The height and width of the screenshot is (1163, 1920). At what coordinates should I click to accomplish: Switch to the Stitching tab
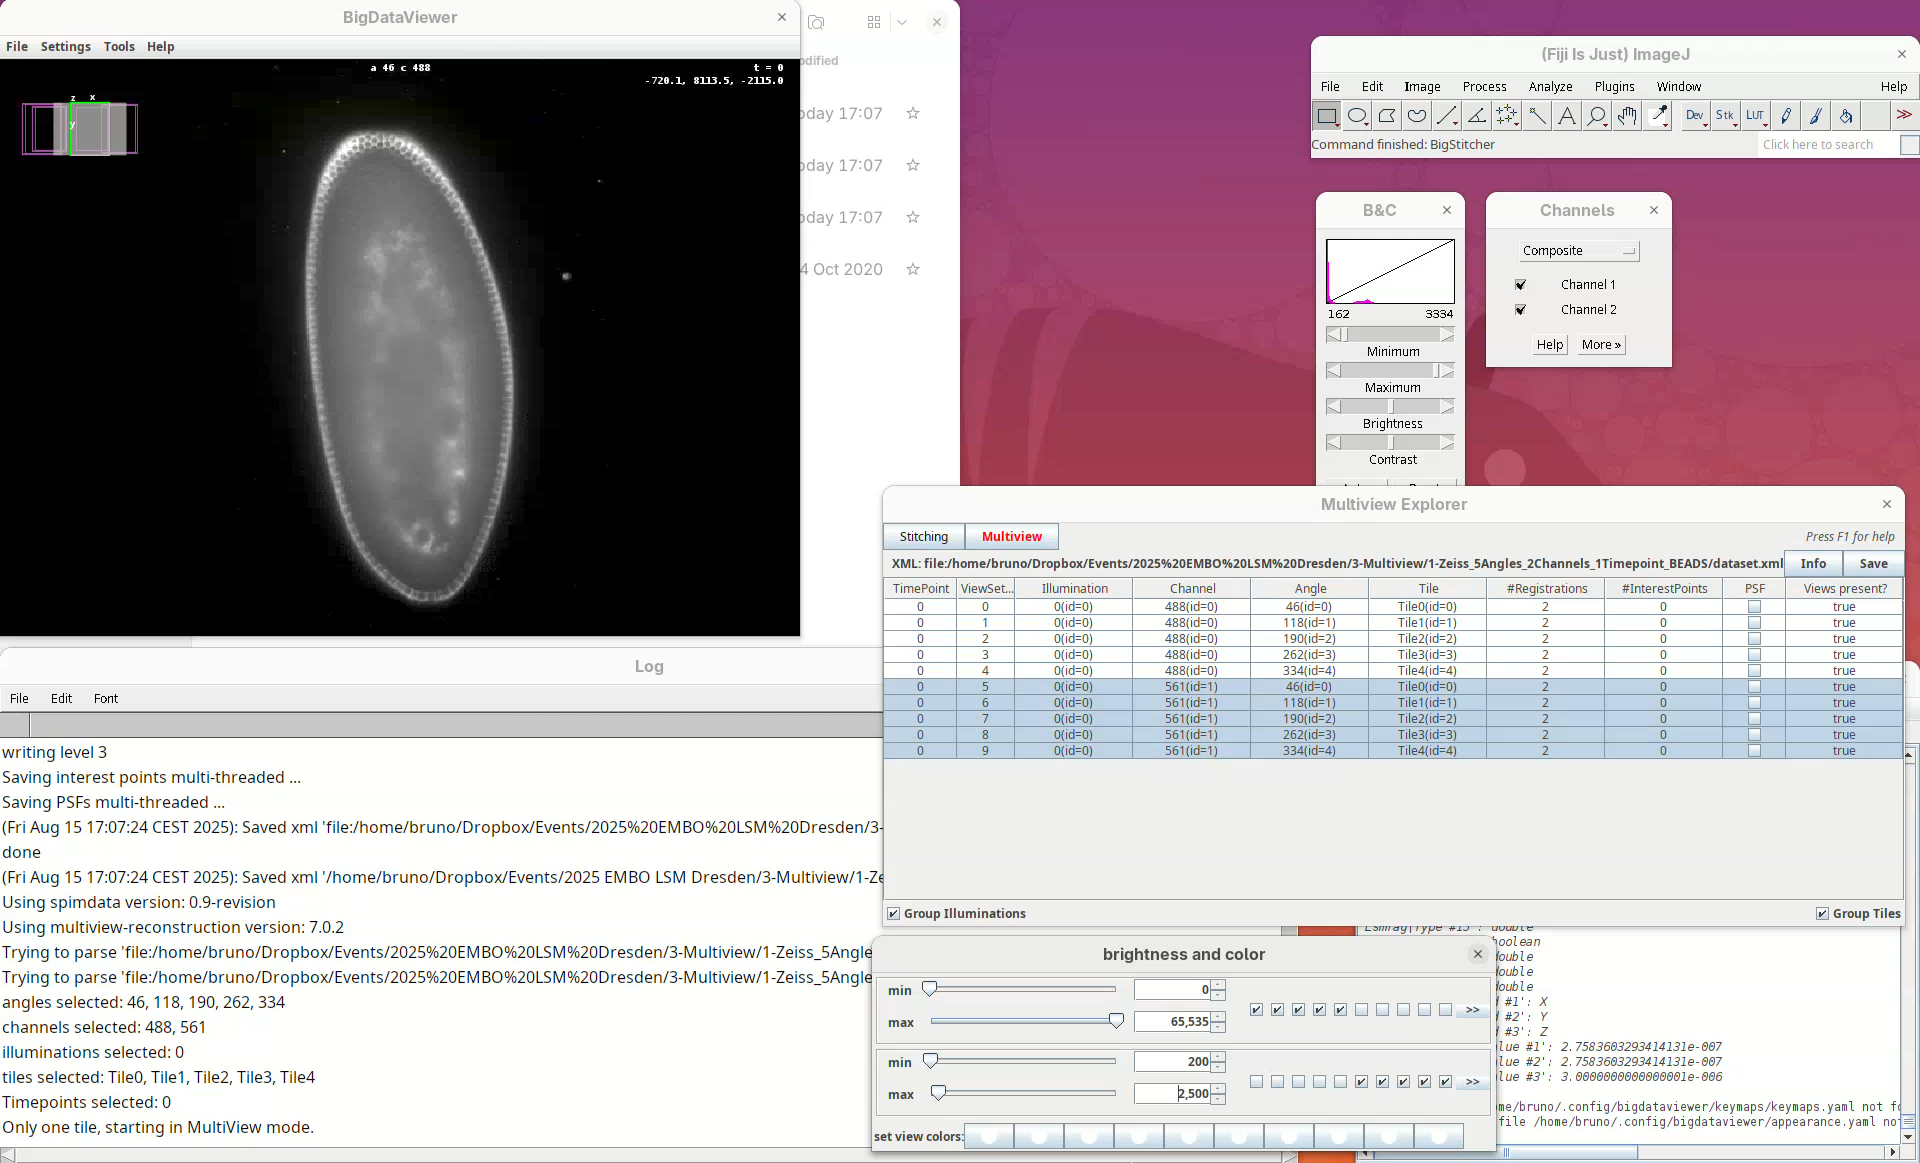(923, 537)
